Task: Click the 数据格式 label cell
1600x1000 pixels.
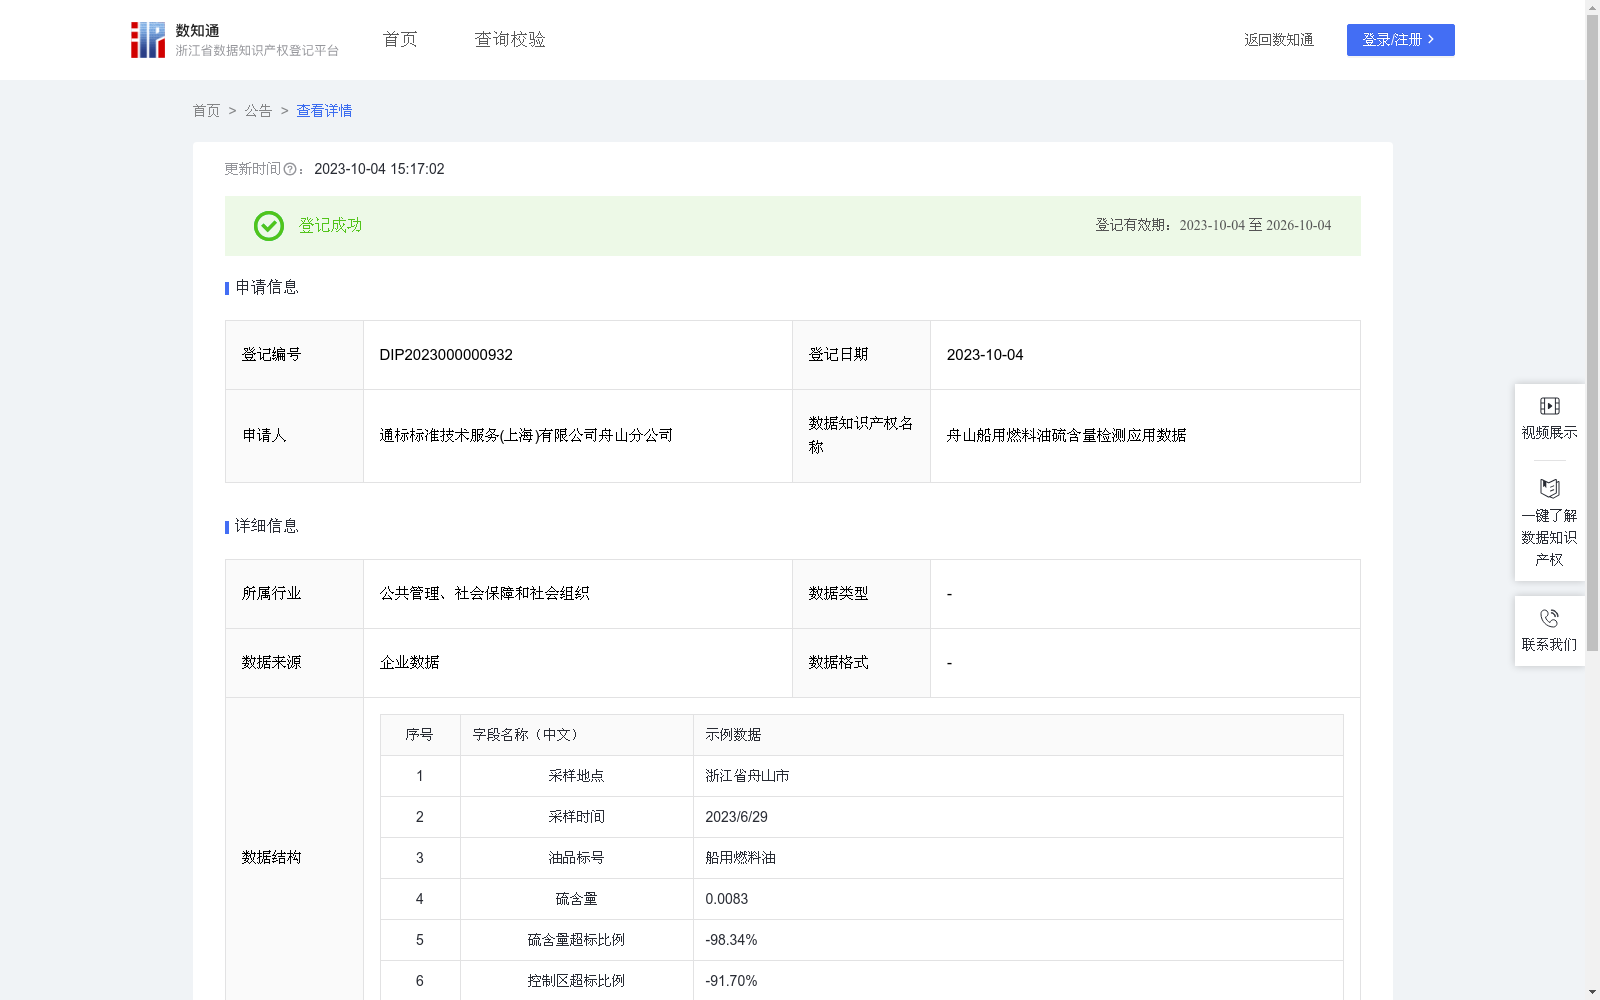Action: 861,663
